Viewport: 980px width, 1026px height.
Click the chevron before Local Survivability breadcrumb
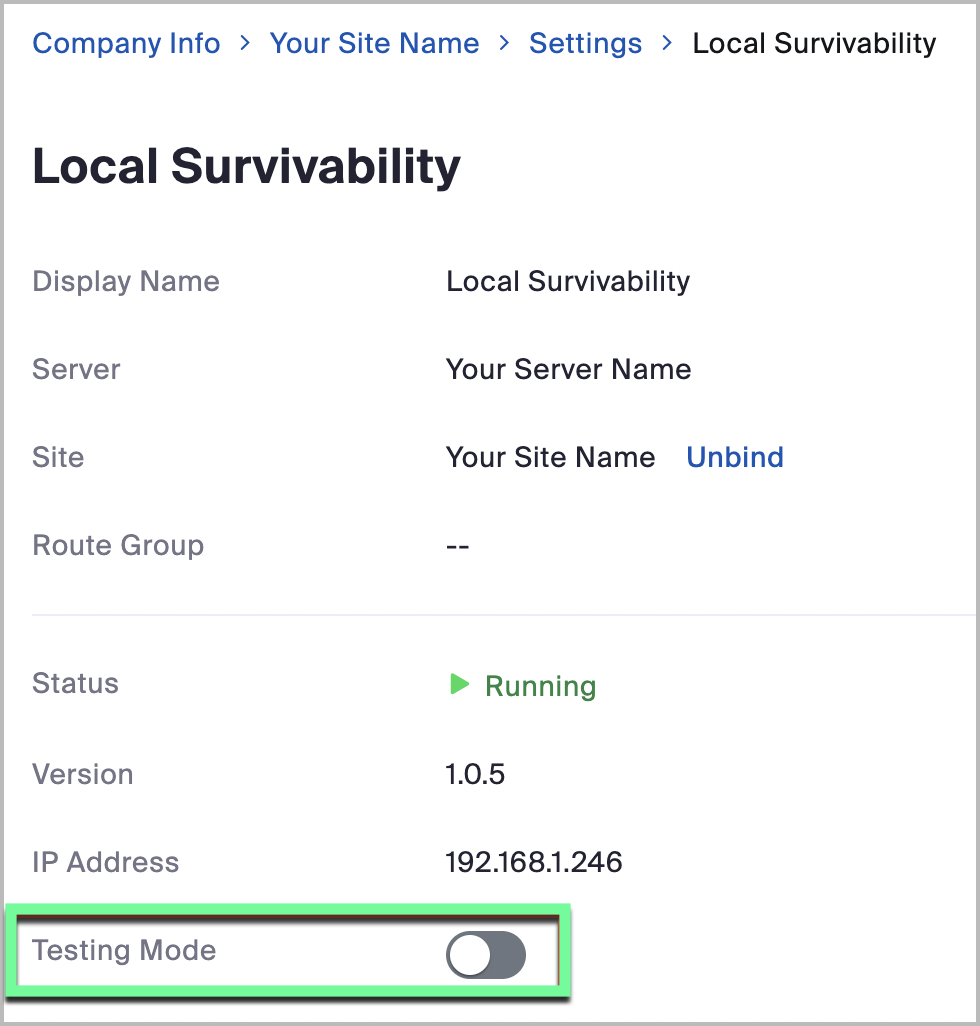[x=667, y=44]
